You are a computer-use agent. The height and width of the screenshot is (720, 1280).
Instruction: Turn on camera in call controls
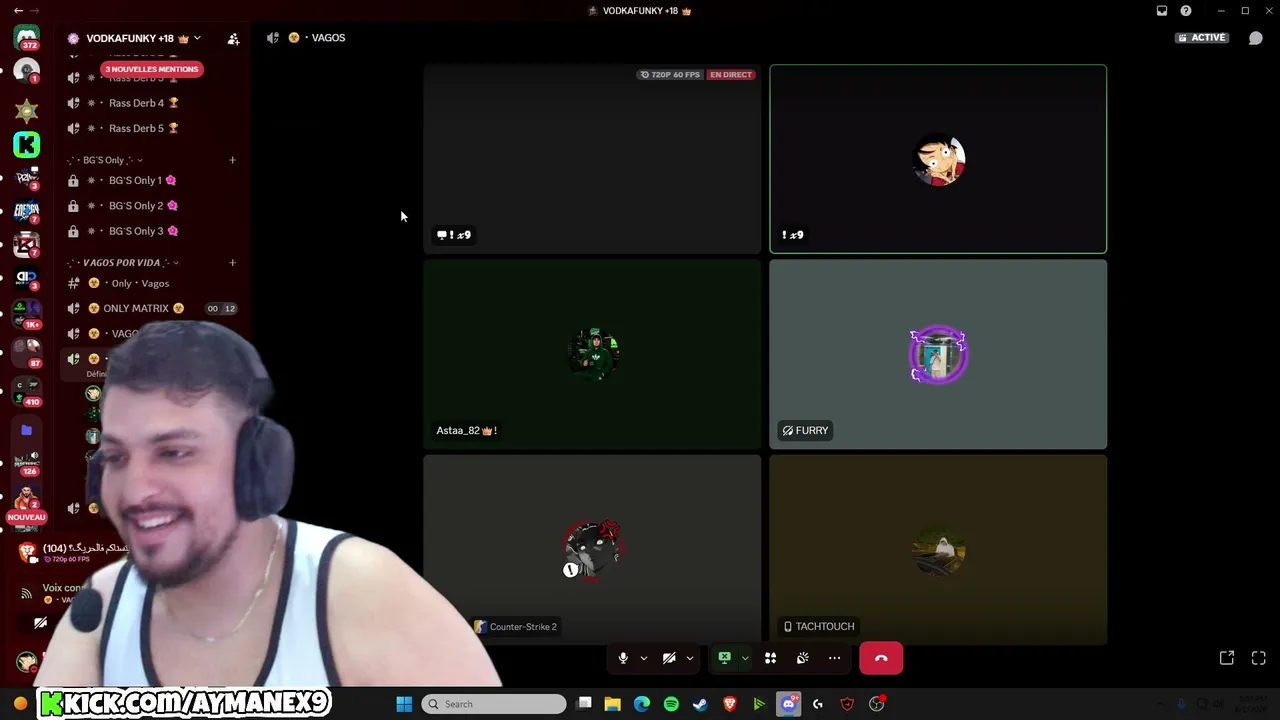pyautogui.click(x=669, y=658)
